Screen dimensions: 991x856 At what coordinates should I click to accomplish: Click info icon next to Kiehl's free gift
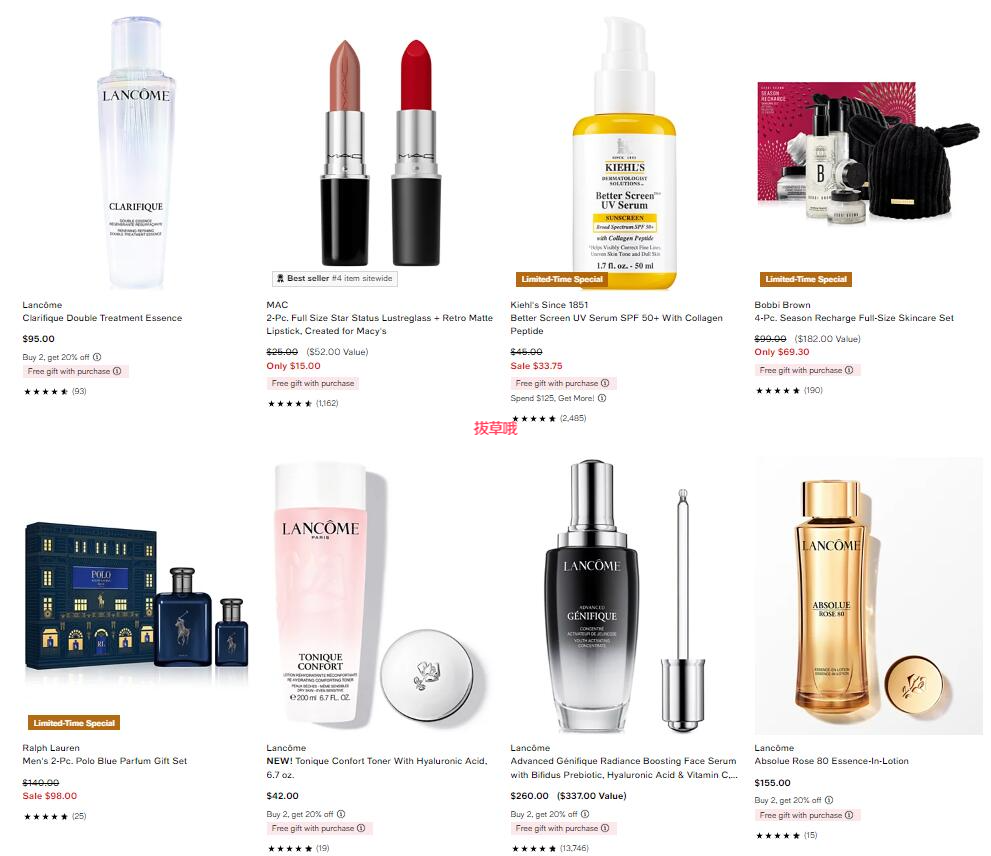605,383
